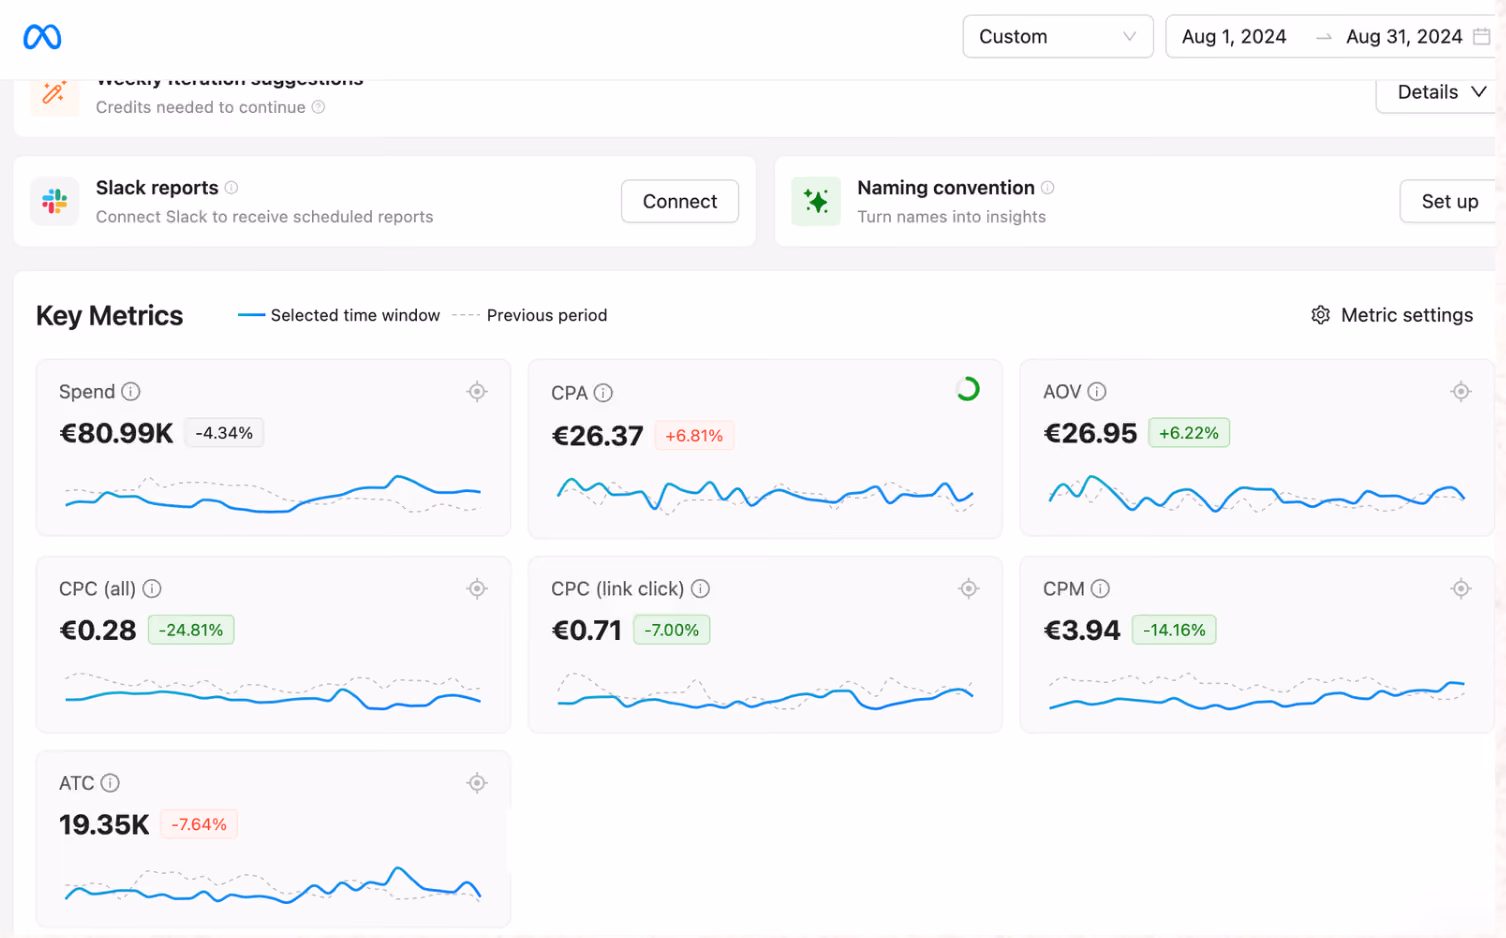Click the Aug 1, 2024 start date field

pyautogui.click(x=1234, y=37)
